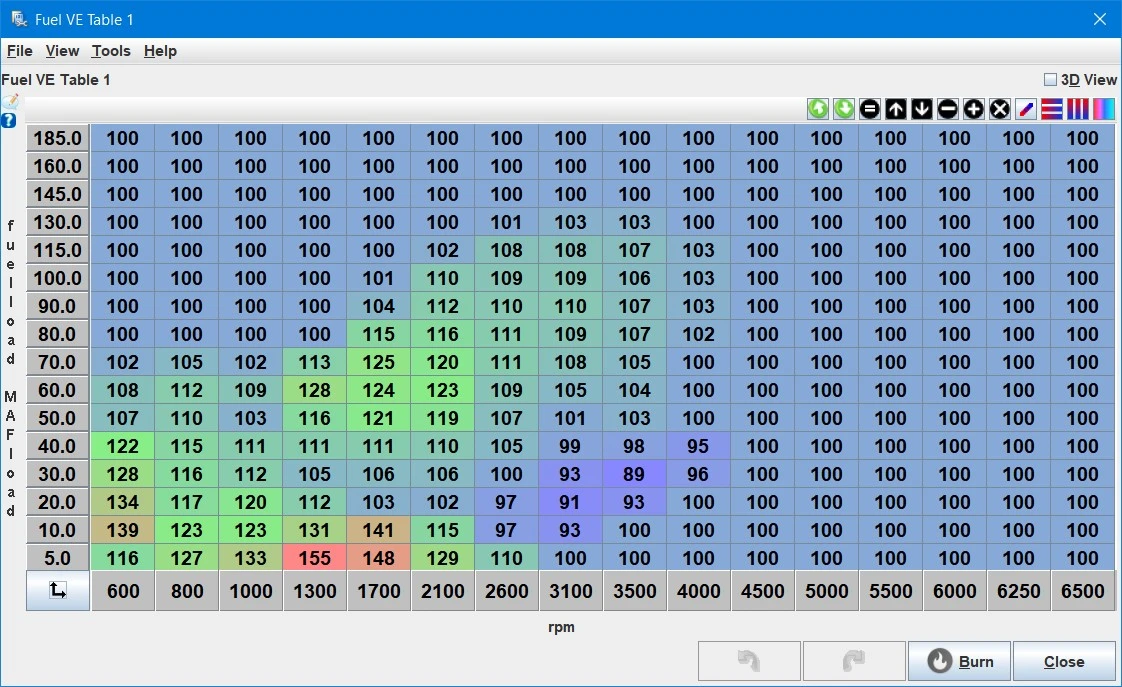Image resolution: width=1122 pixels, height=687 pixels.
Task: Click the black up-arrow increase icon
Action: pyautogui.click(x=896, y=109)
